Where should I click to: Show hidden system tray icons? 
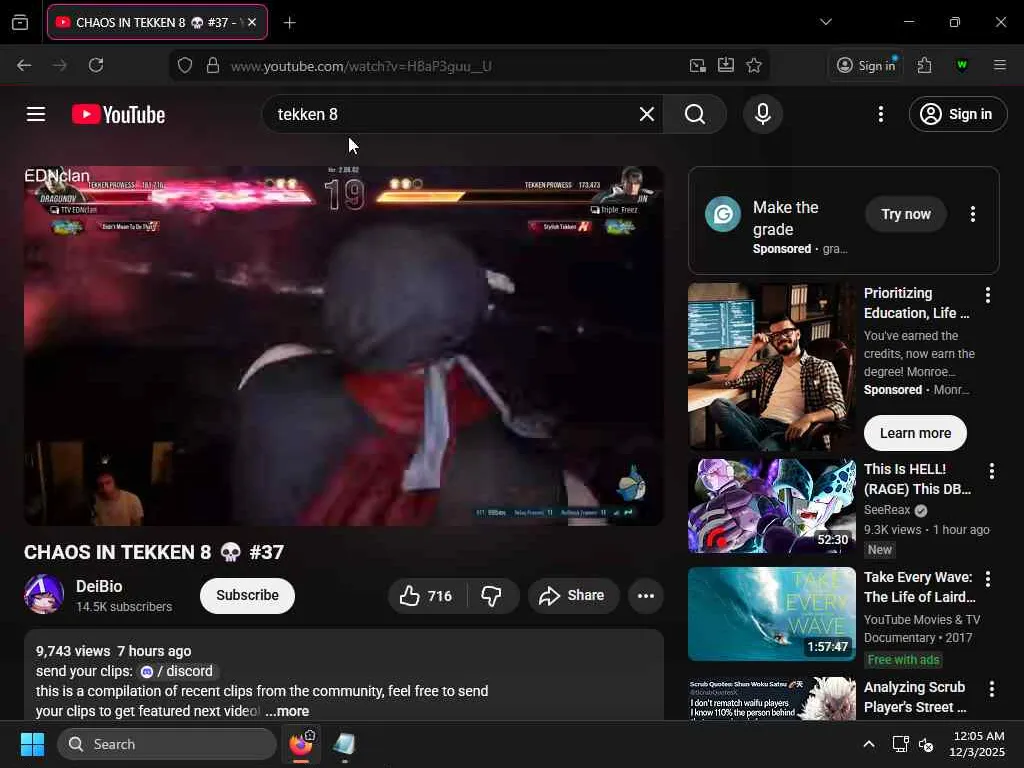click(x=869, y=744)
